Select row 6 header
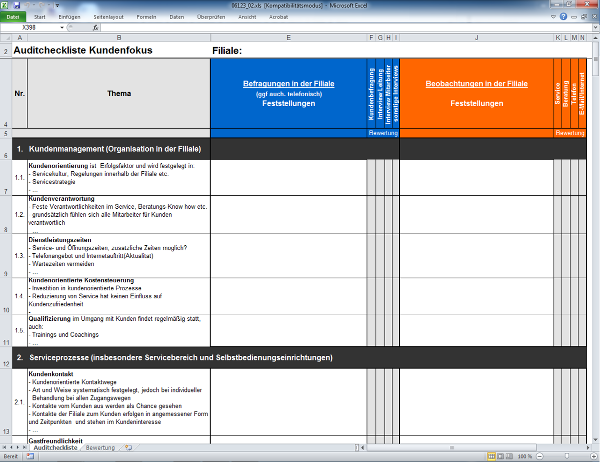The image size is (600, 462). pyautogui.click(x=6, y=149)
